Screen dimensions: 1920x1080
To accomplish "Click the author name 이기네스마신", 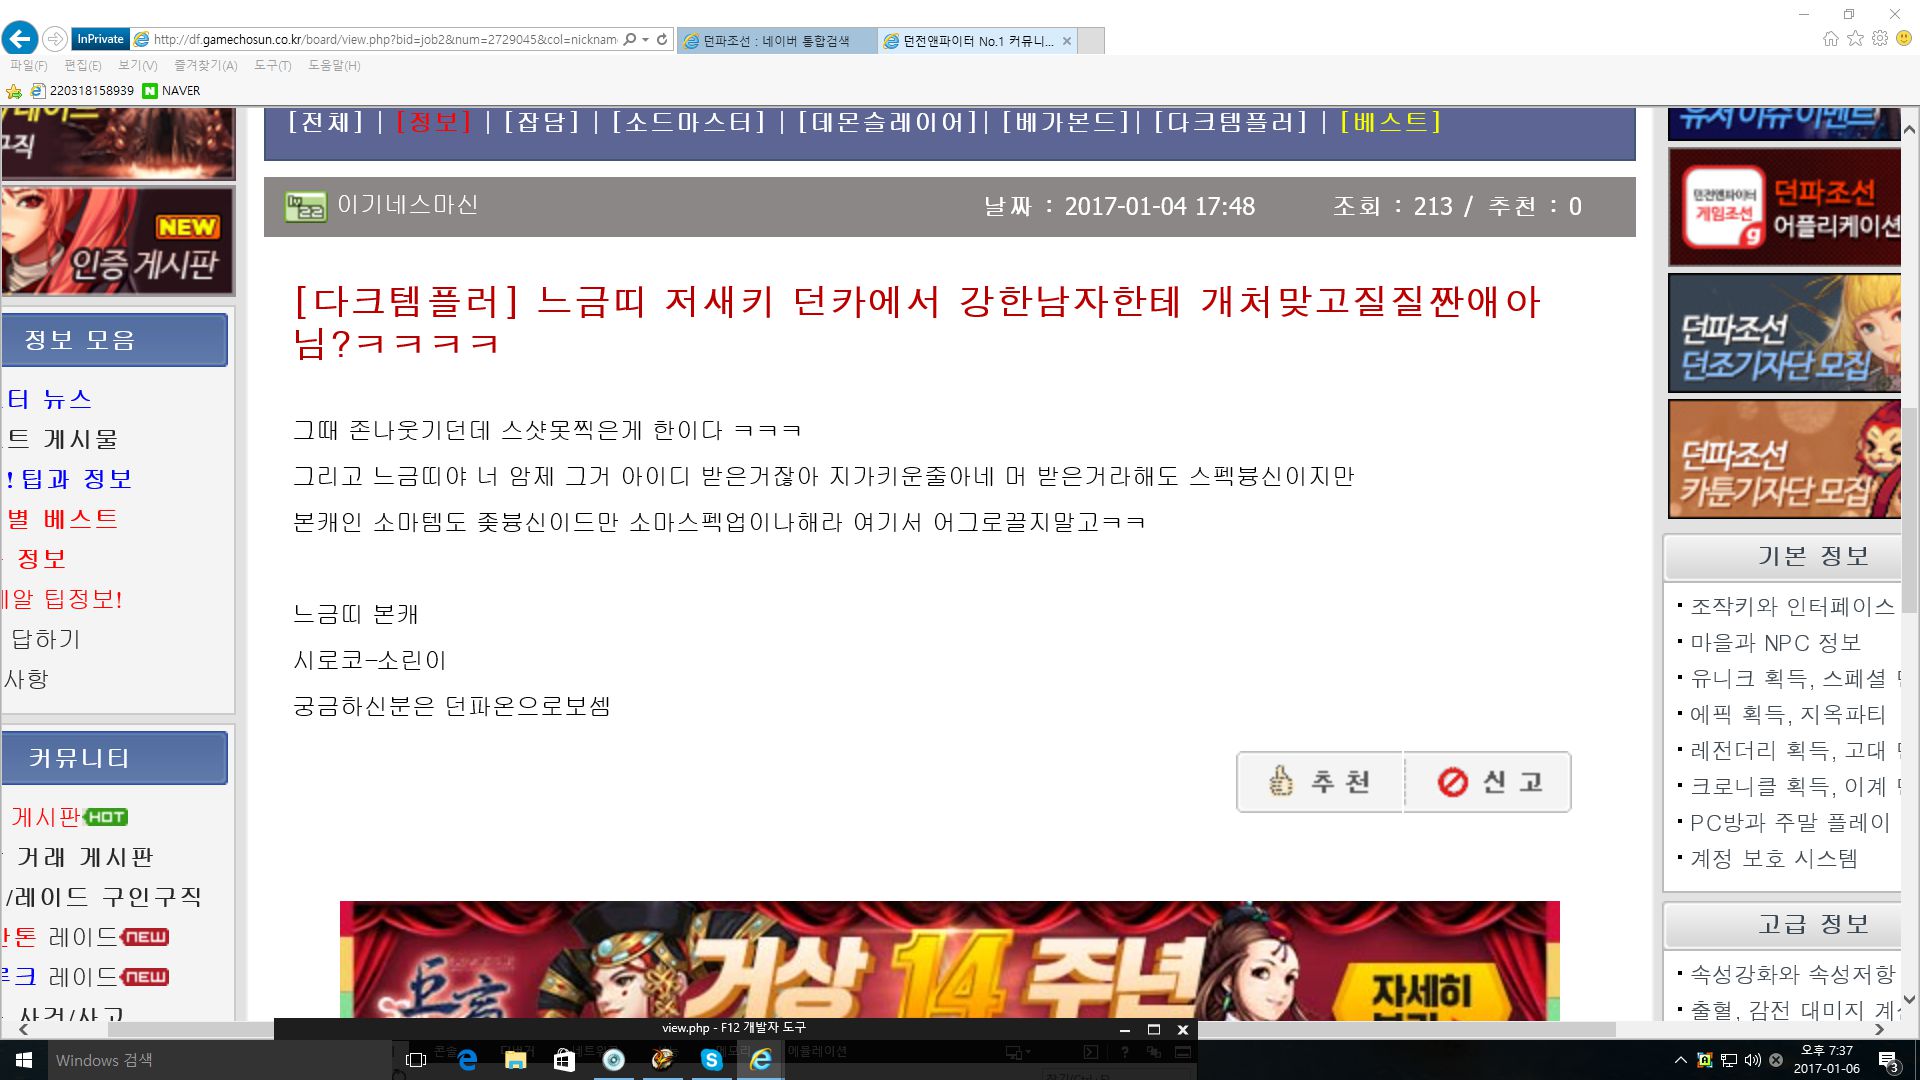I will point(408,205).
